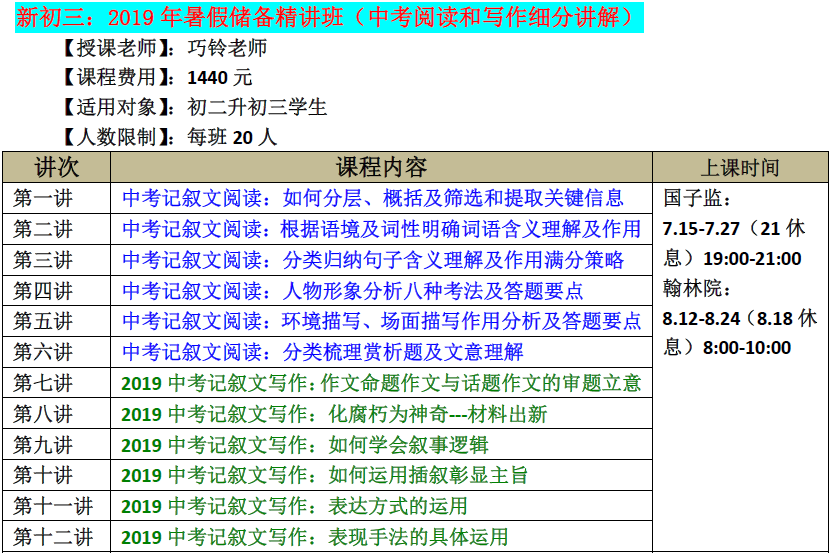Click the 授课老师 巧铃老师 line
Image resolution: width=831 pixels, height=554 pixels.
163,48
